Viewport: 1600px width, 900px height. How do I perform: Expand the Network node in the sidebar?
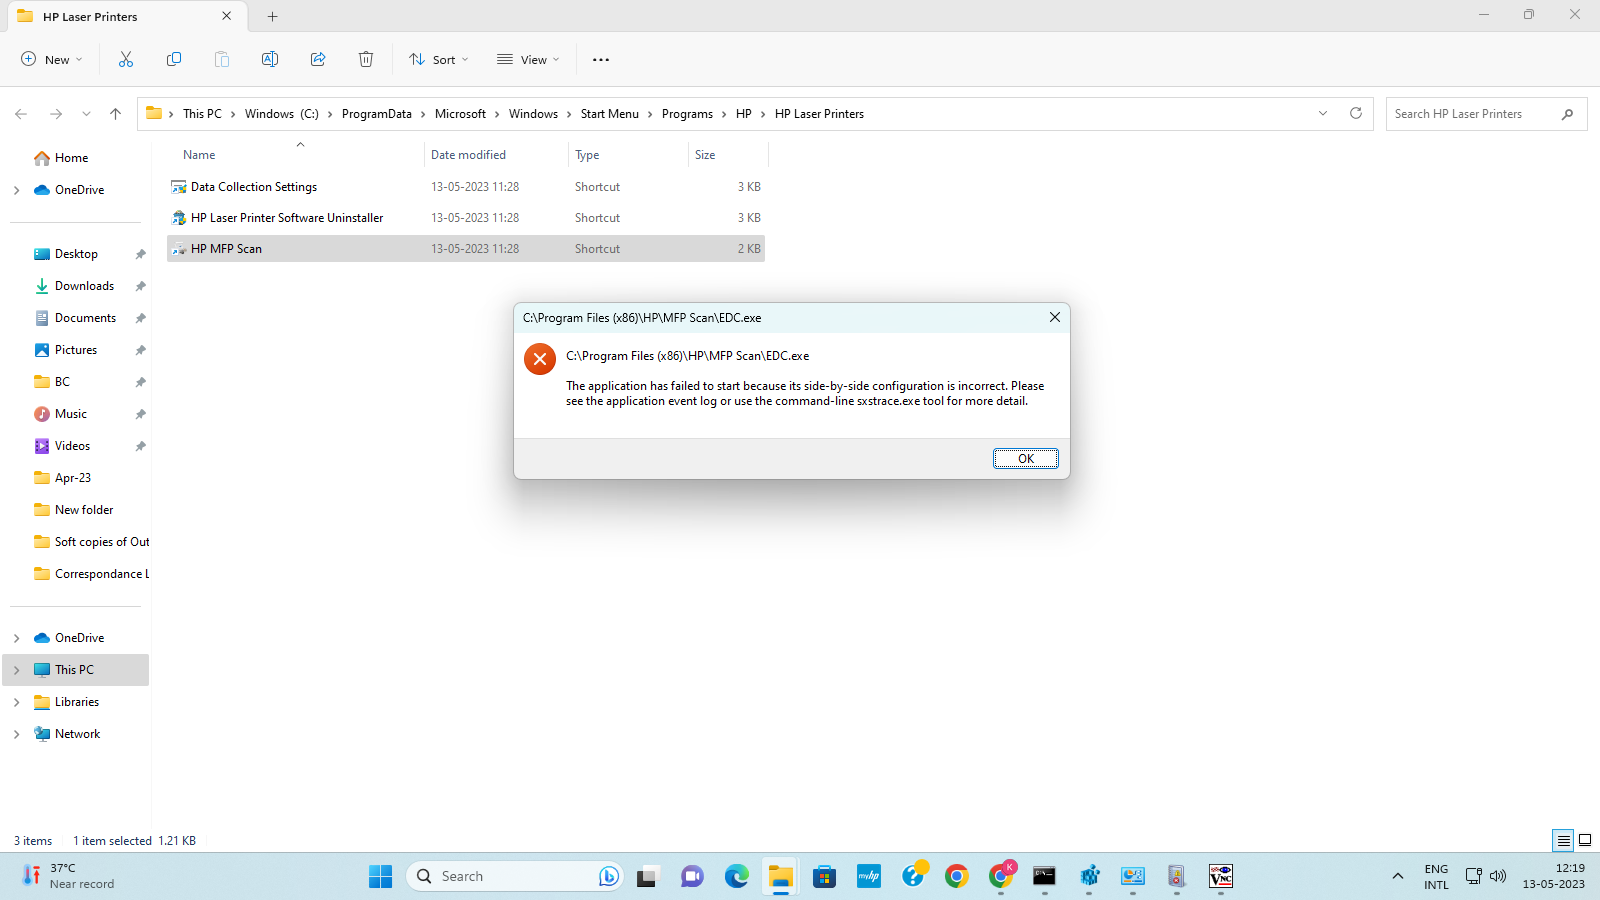(16, 733)
